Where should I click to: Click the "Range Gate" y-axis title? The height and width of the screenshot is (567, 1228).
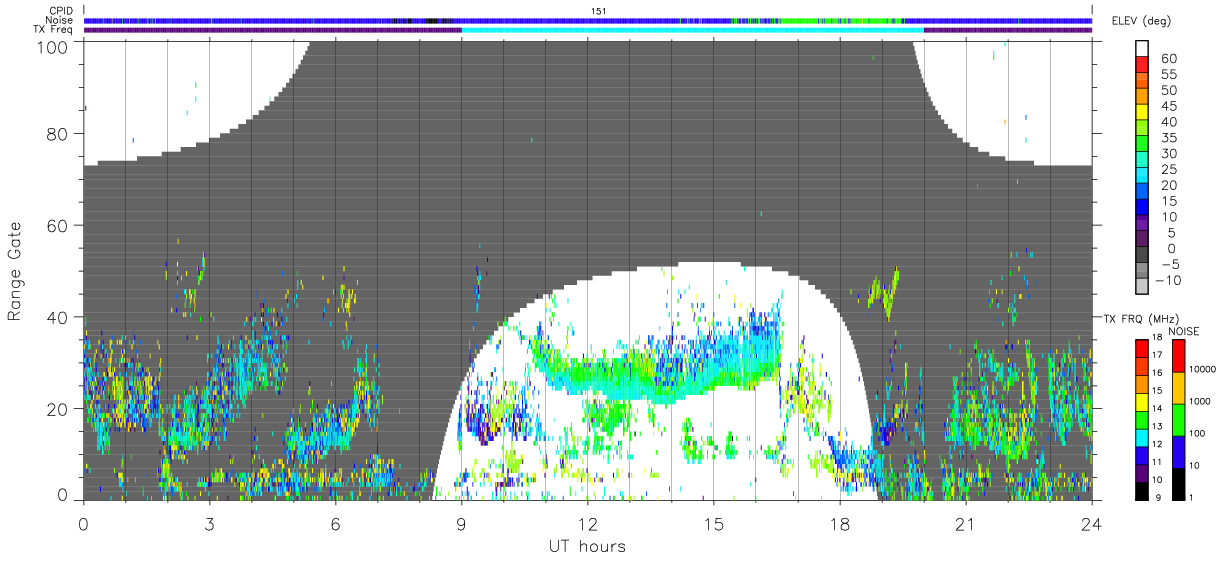click(16, 272)
